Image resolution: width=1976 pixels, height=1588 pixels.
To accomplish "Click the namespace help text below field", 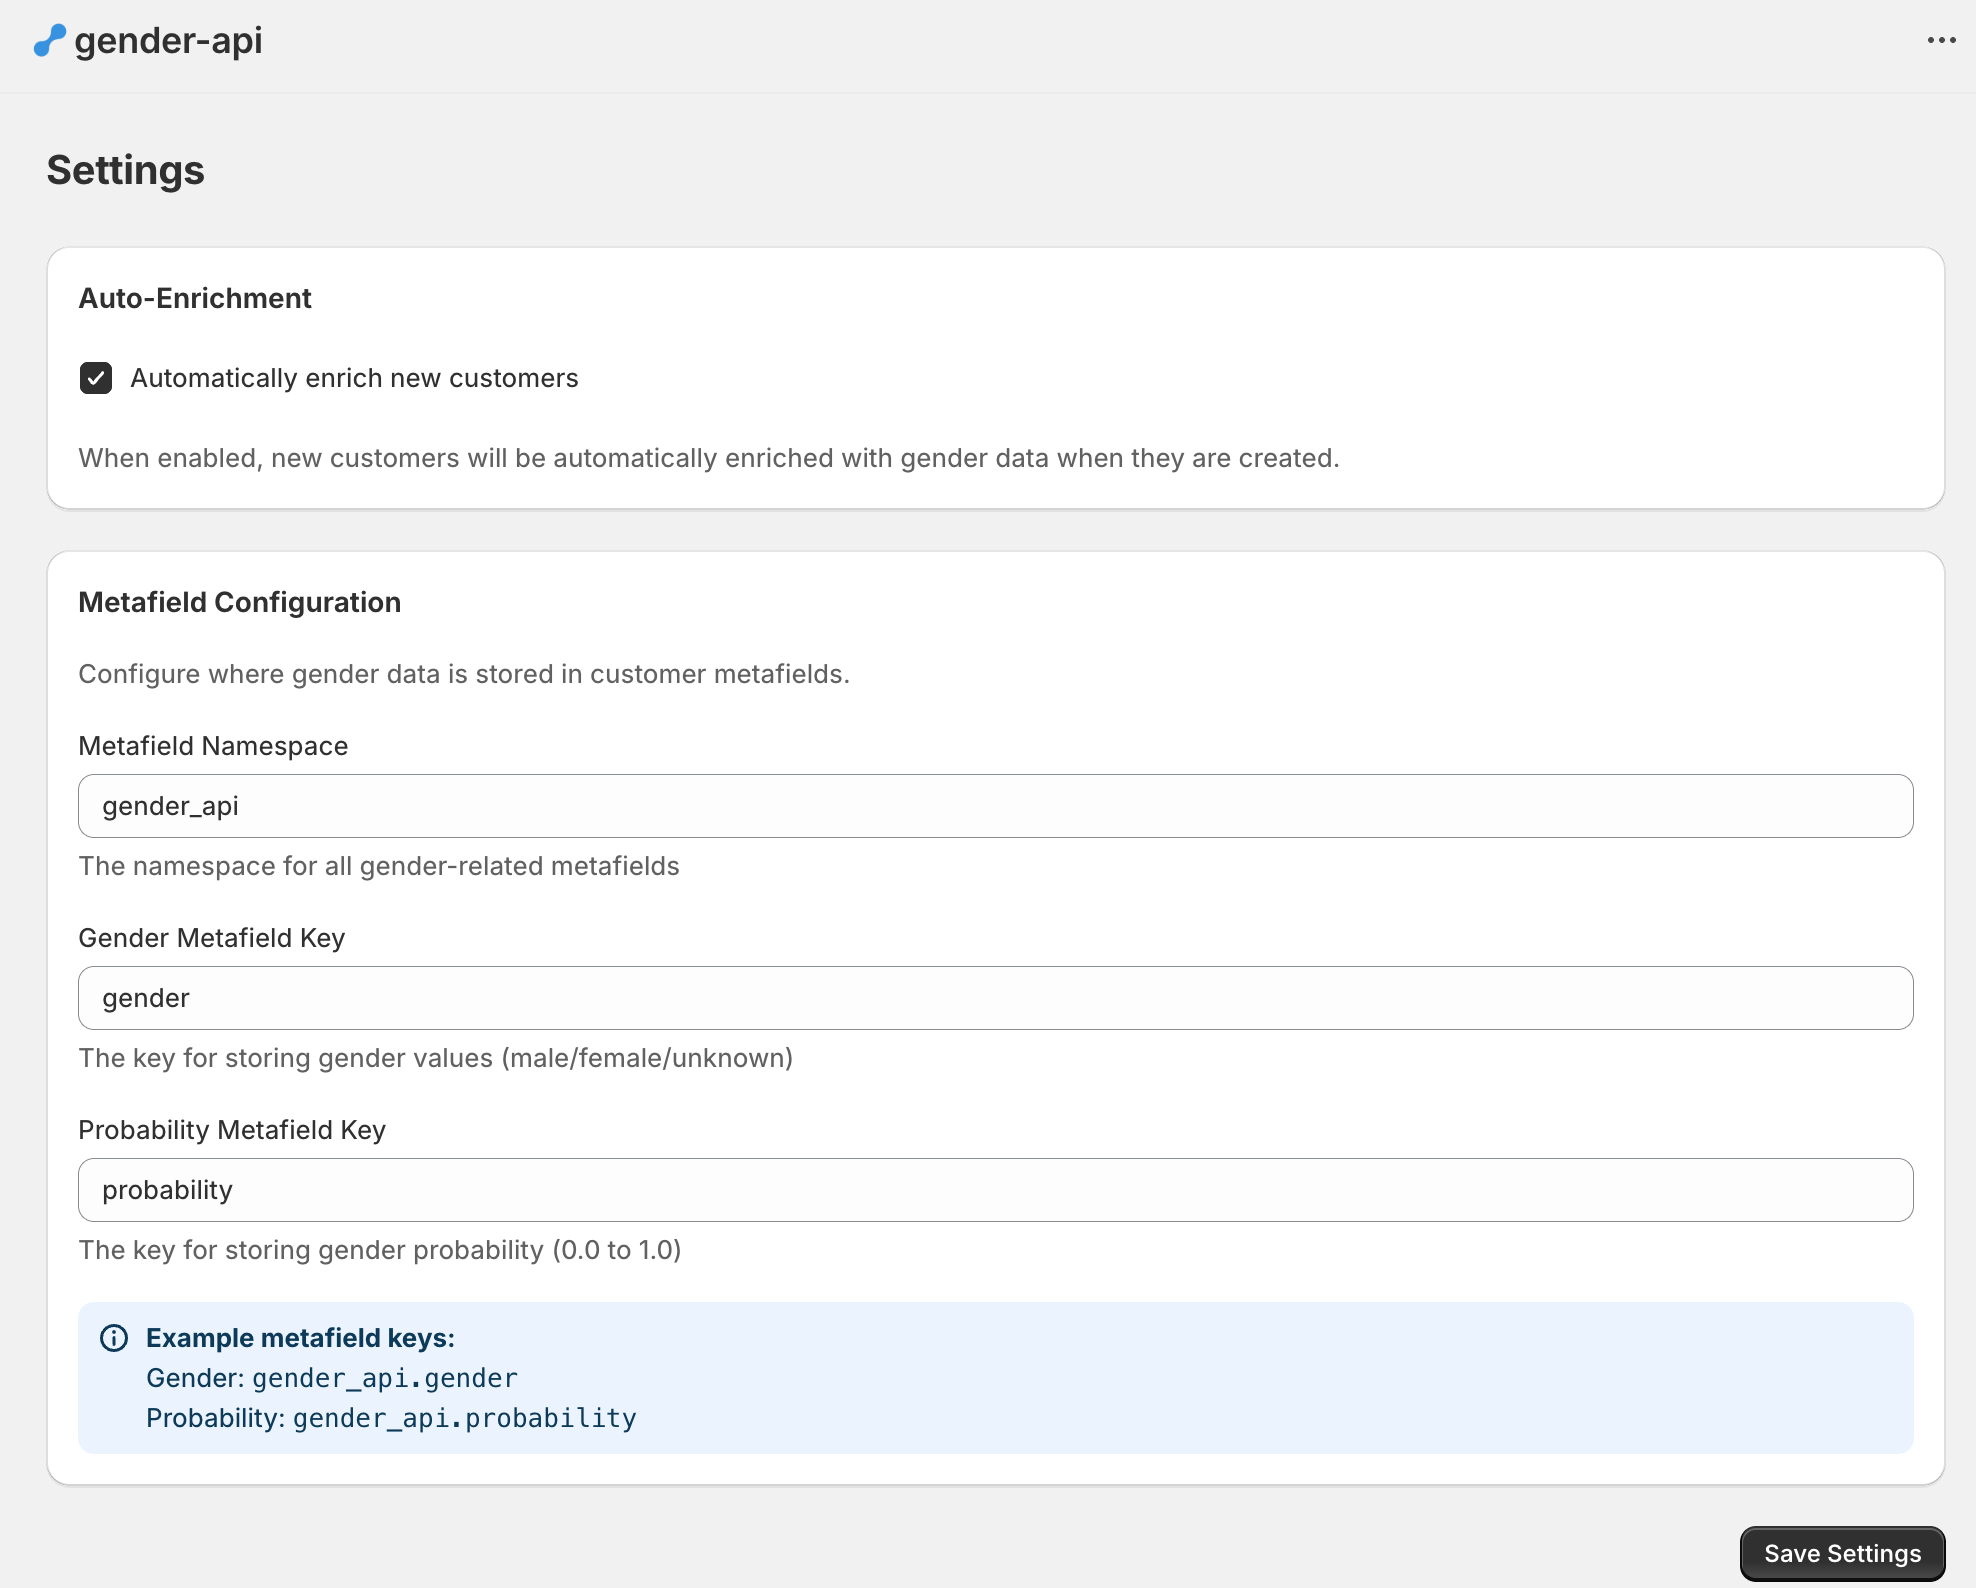I will click(379, 866).
